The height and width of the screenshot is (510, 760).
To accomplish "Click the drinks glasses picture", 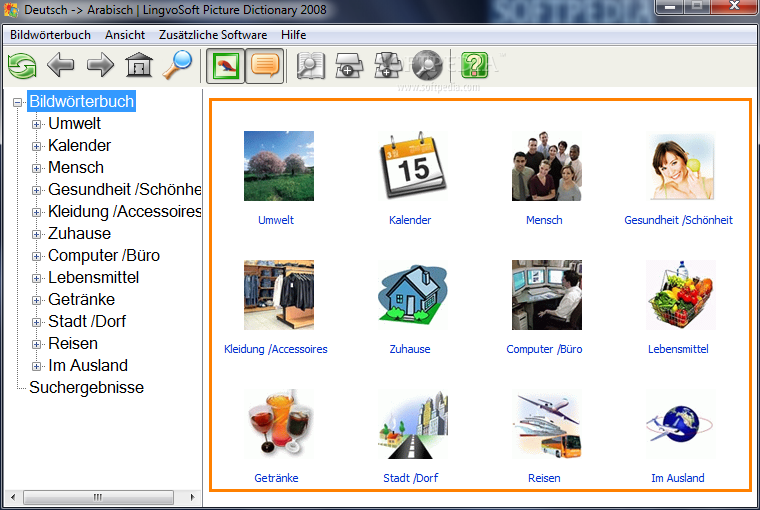I will [279, 424].
